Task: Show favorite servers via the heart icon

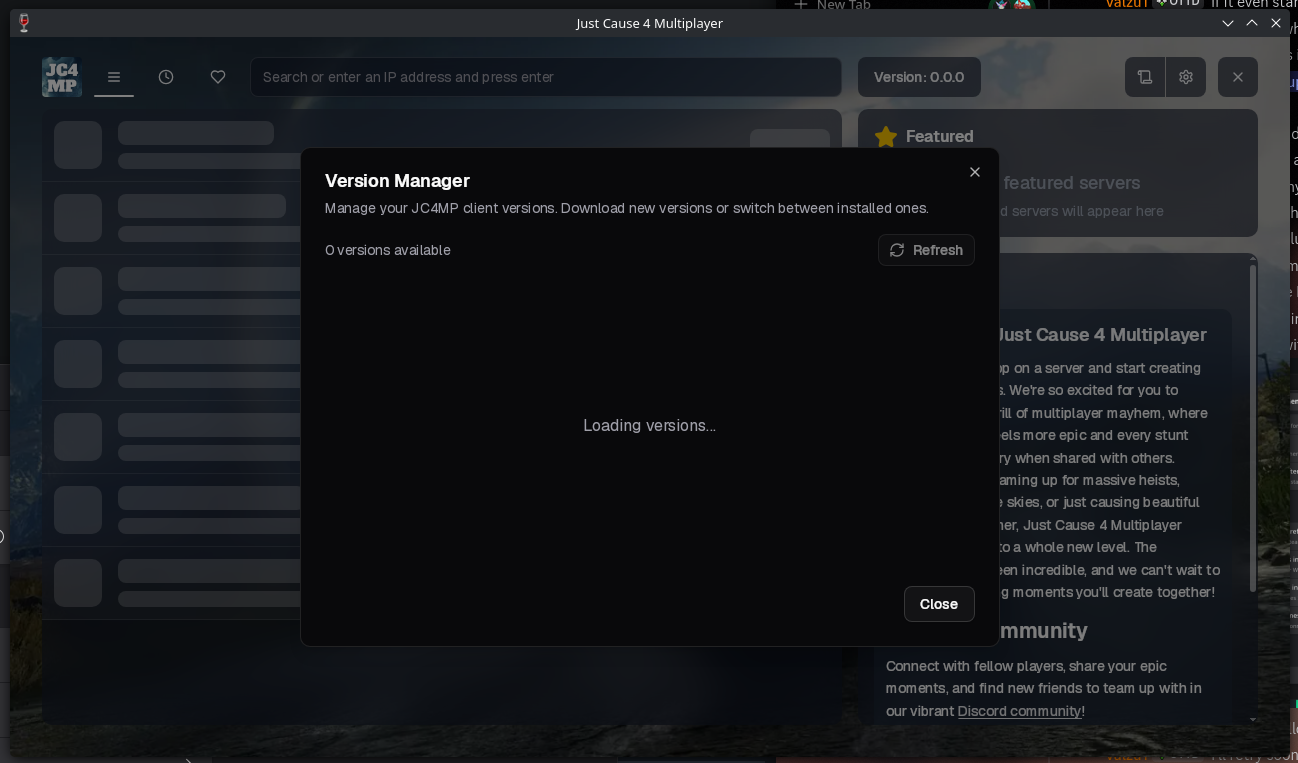Action: [x=218, y=77]
